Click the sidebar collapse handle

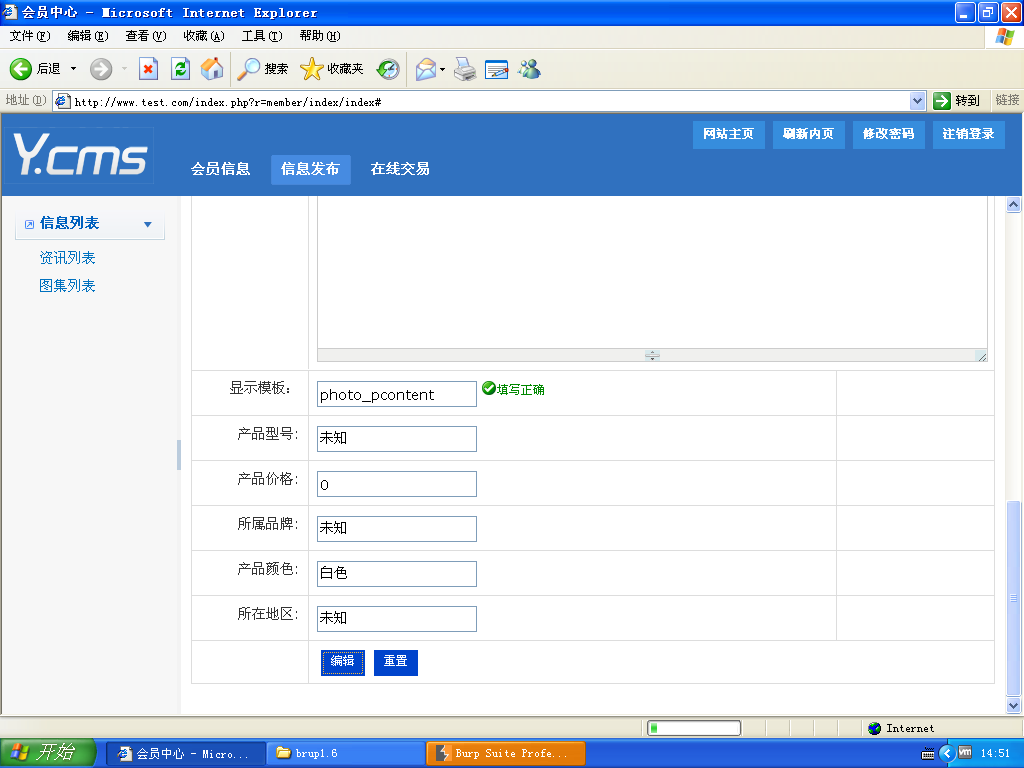[178, 455]
